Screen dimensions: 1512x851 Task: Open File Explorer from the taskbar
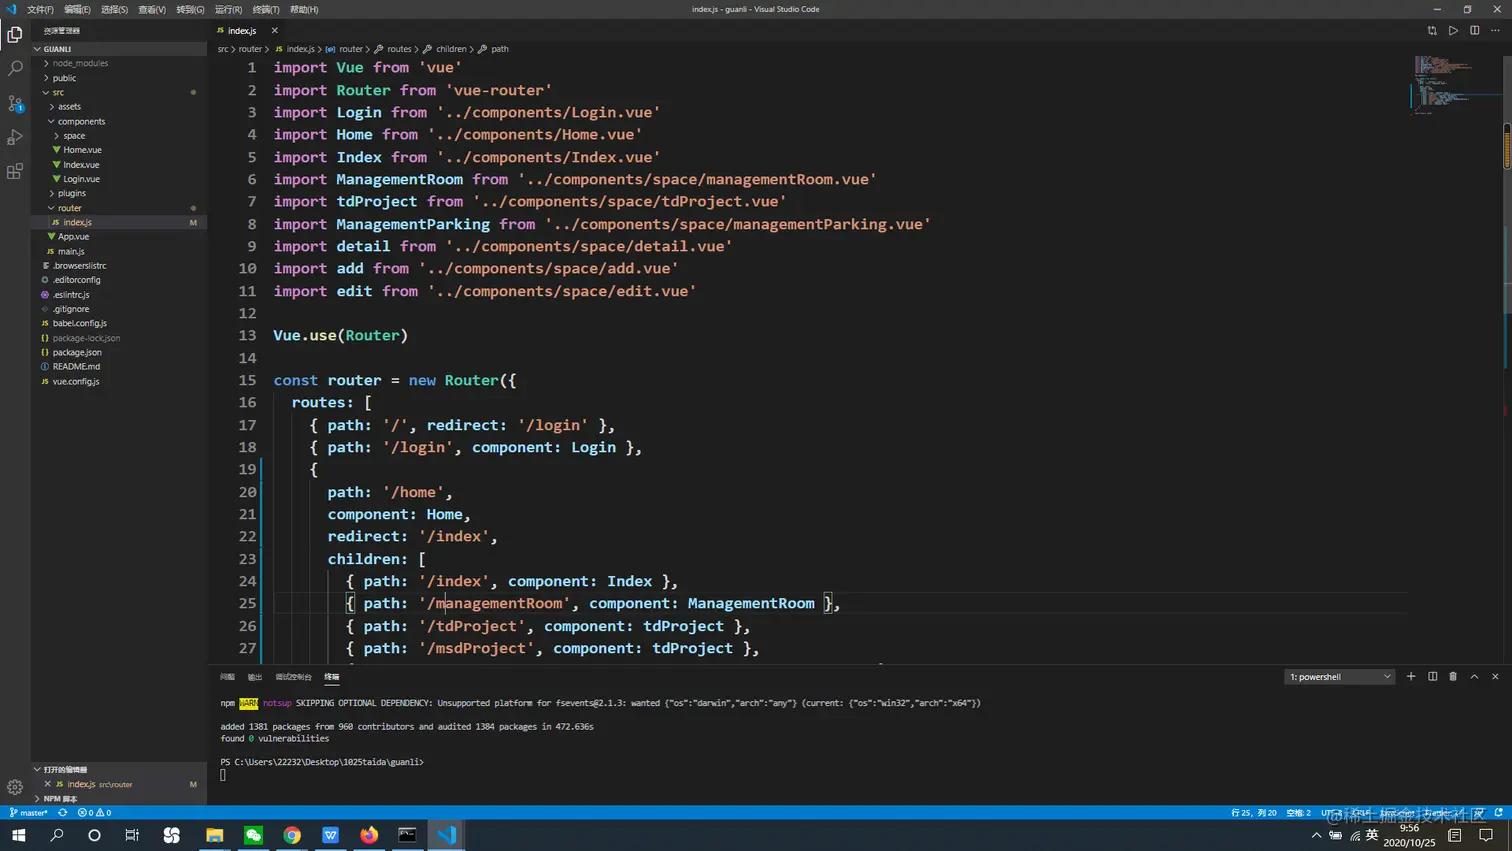(x=214, y=835)
